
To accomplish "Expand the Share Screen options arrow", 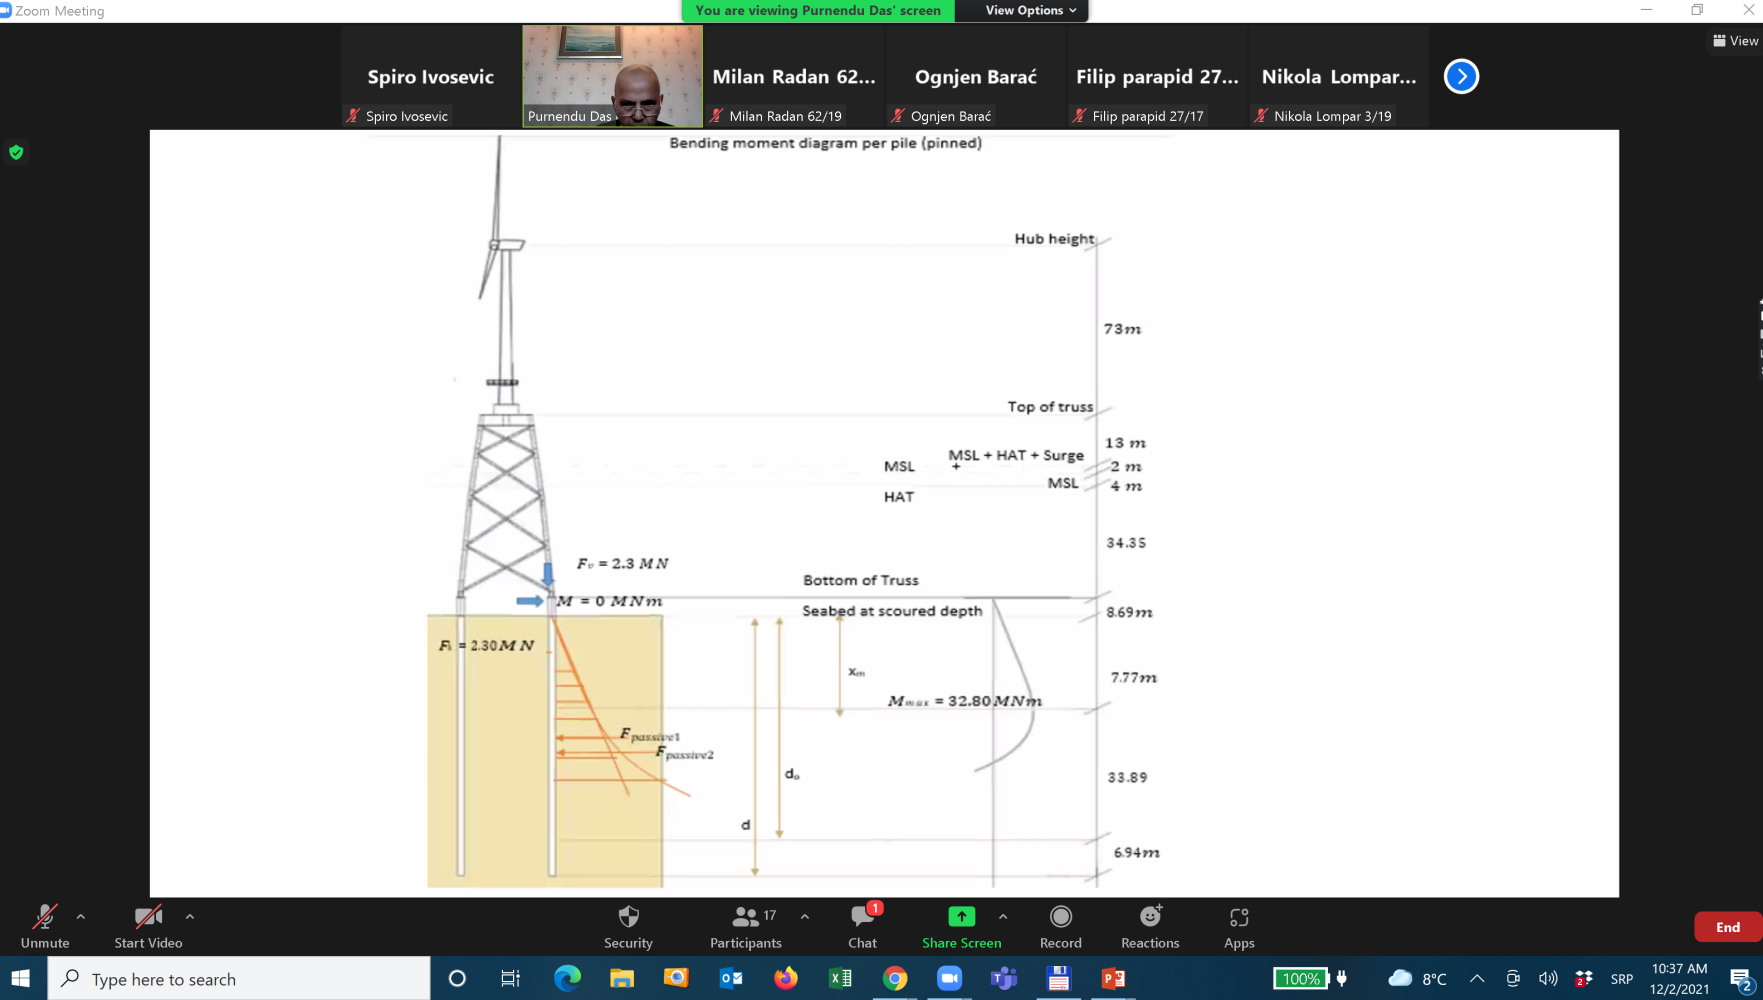I will [x=1003, y=916].
